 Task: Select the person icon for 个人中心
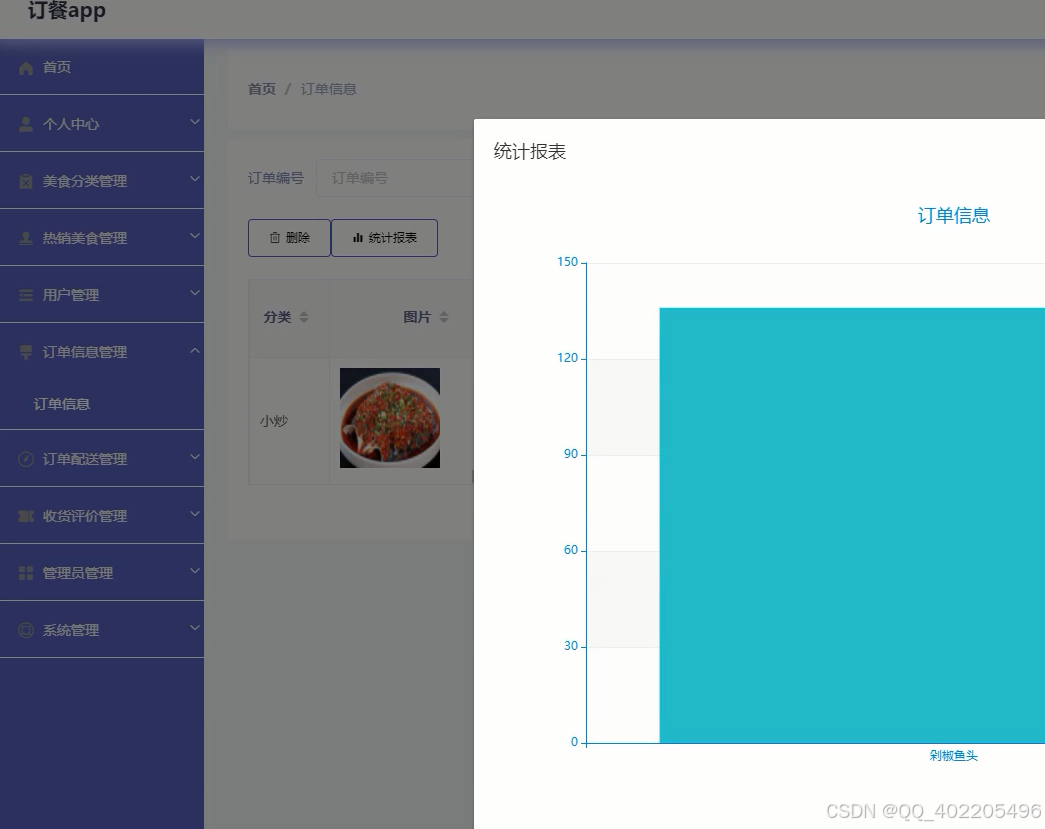click(25, 124)
